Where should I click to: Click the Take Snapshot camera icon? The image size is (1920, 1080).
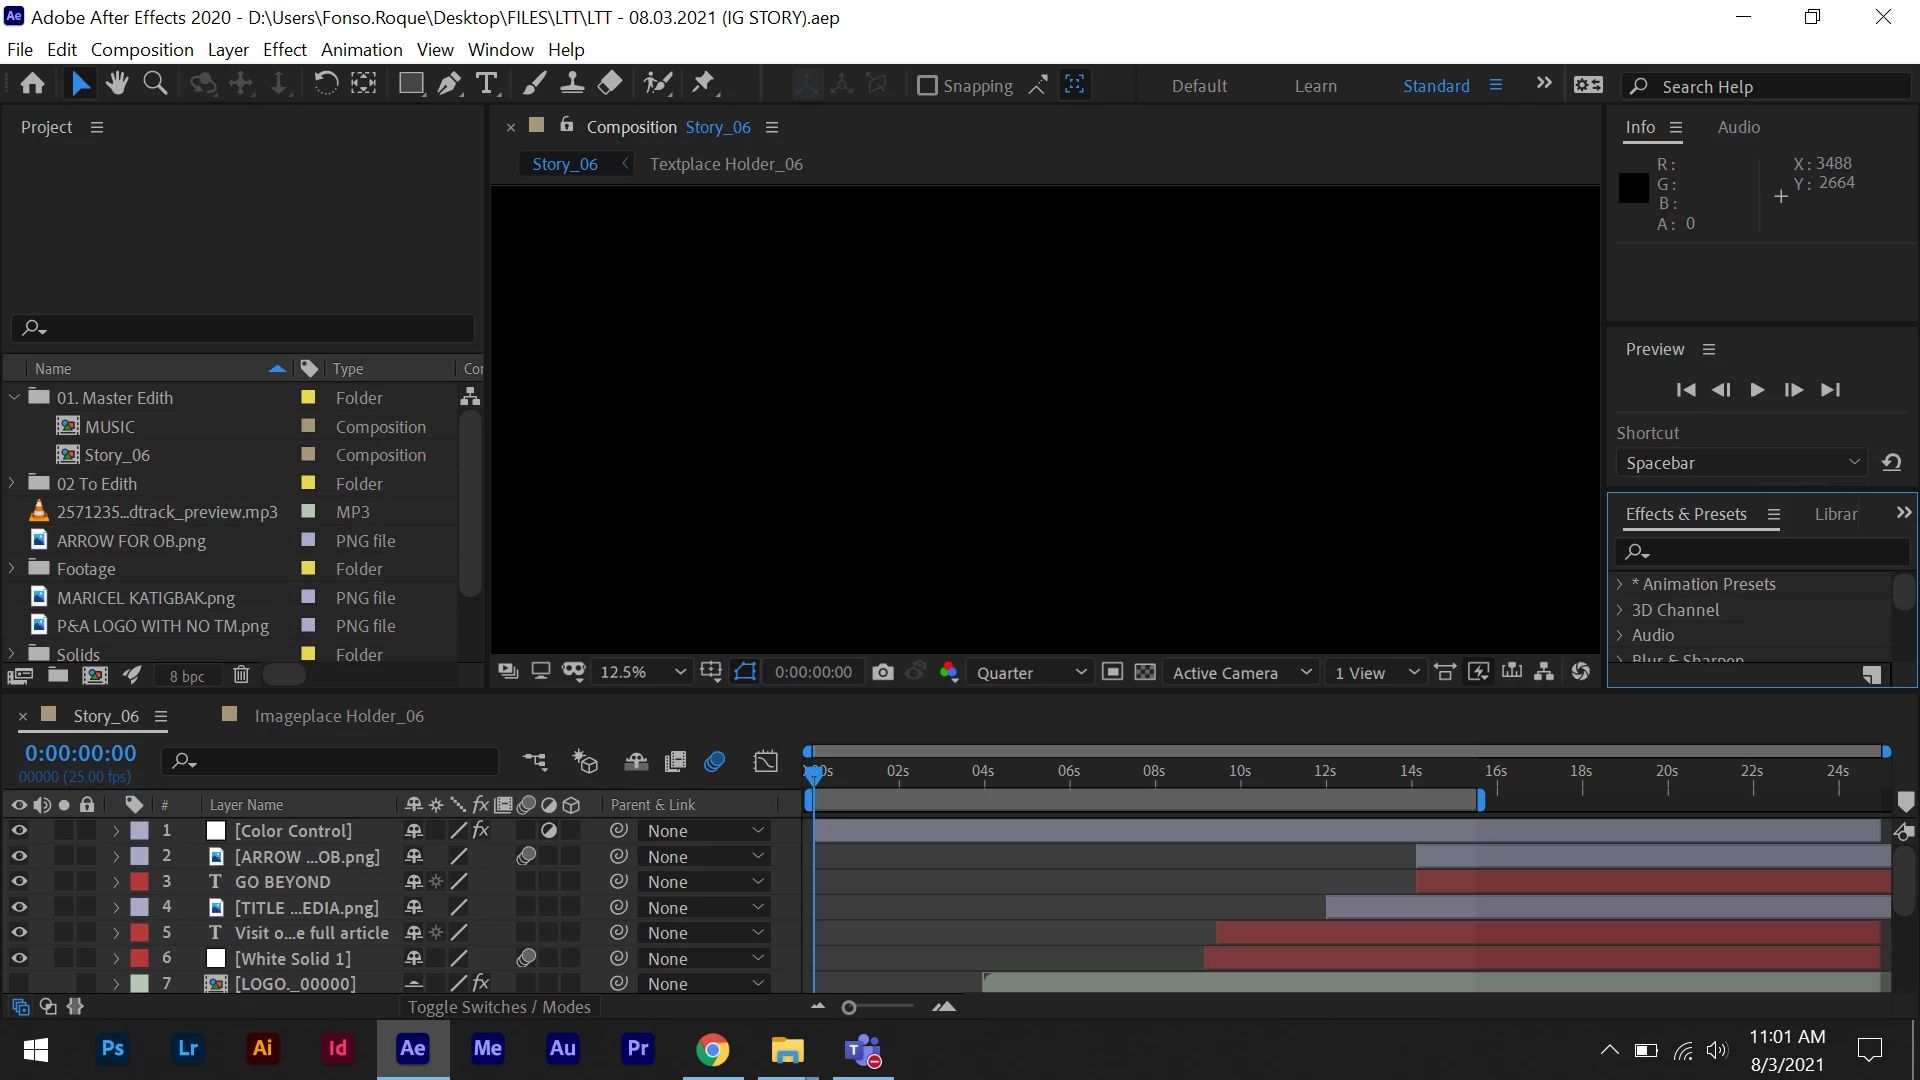[882, 673]
